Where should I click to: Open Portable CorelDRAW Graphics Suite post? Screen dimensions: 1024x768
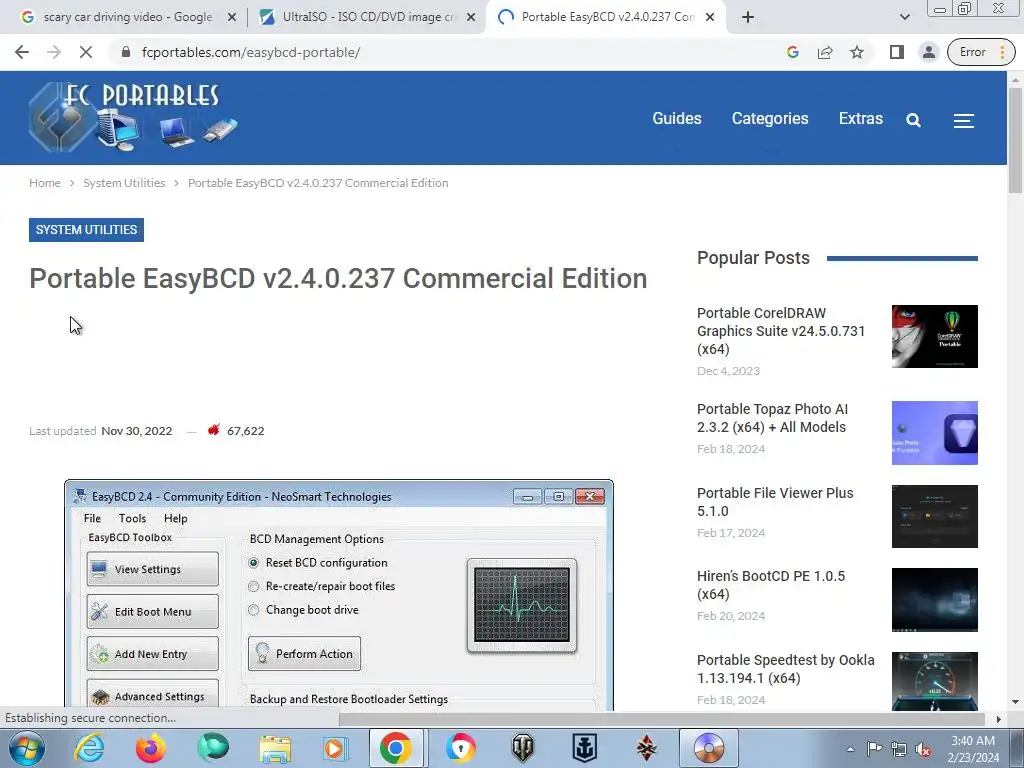click(x=781, y=331)
